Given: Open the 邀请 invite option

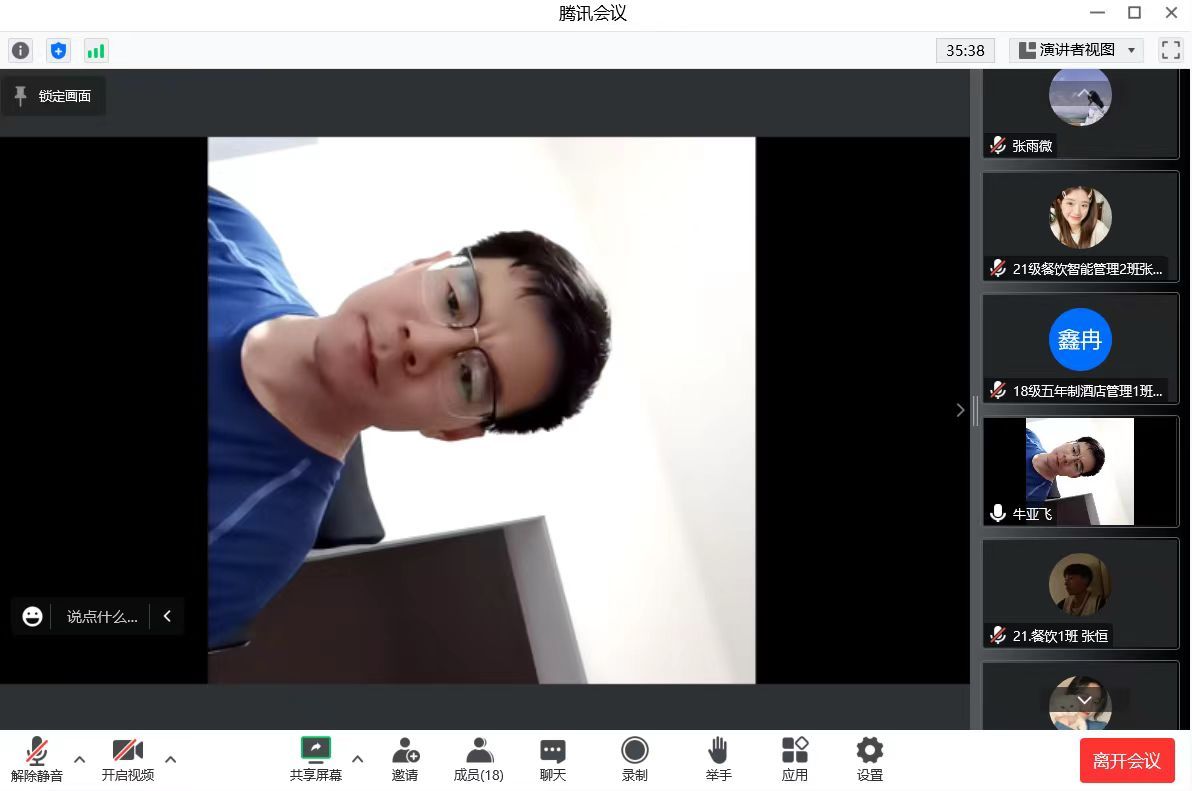Looking at the screenshot, I should 404,759.
